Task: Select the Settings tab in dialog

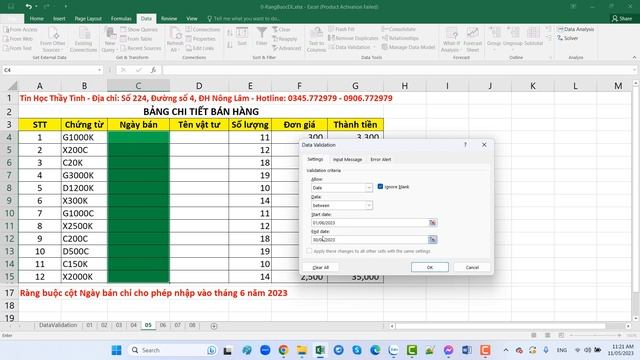Action: 315,159
